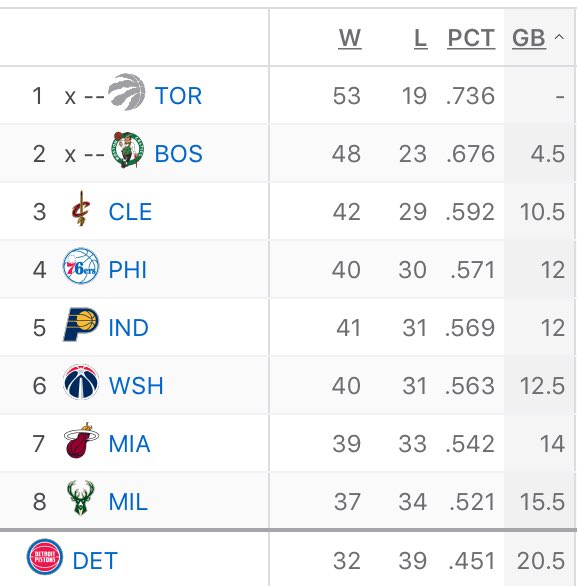Click the Philadelphia 76ers logo

tap(81, 266)
